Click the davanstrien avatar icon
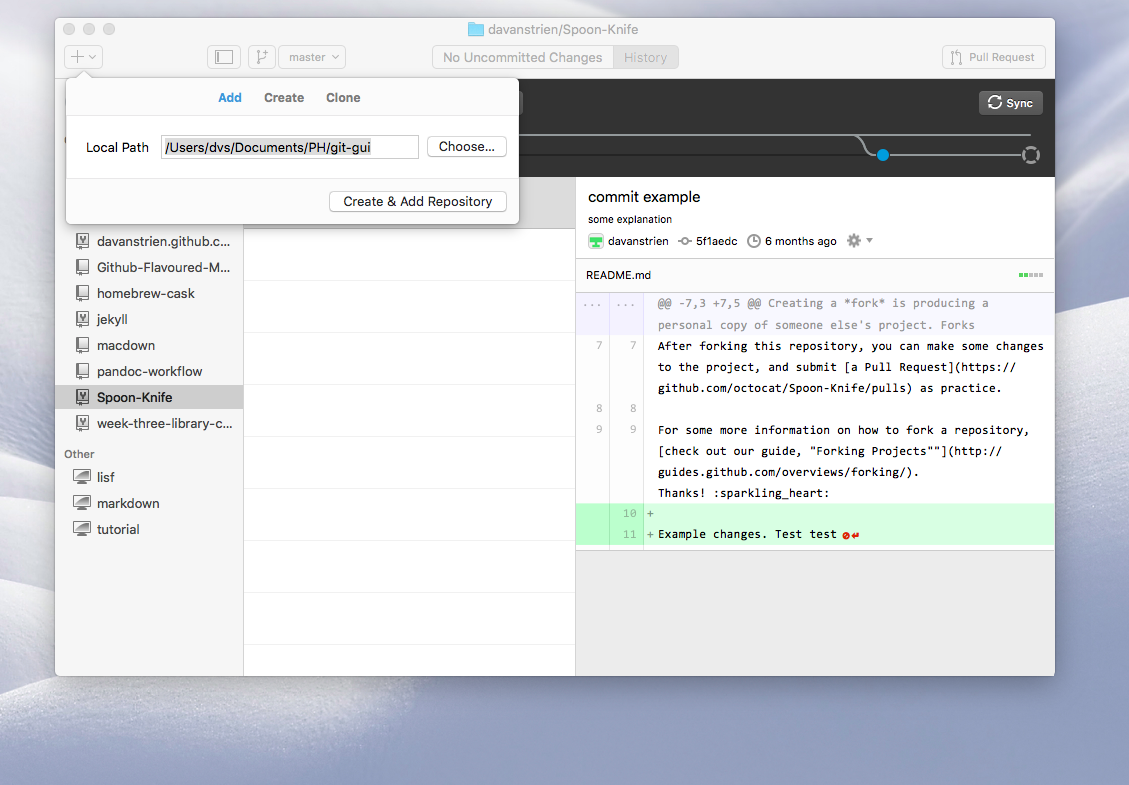 [x=596, y=241]
